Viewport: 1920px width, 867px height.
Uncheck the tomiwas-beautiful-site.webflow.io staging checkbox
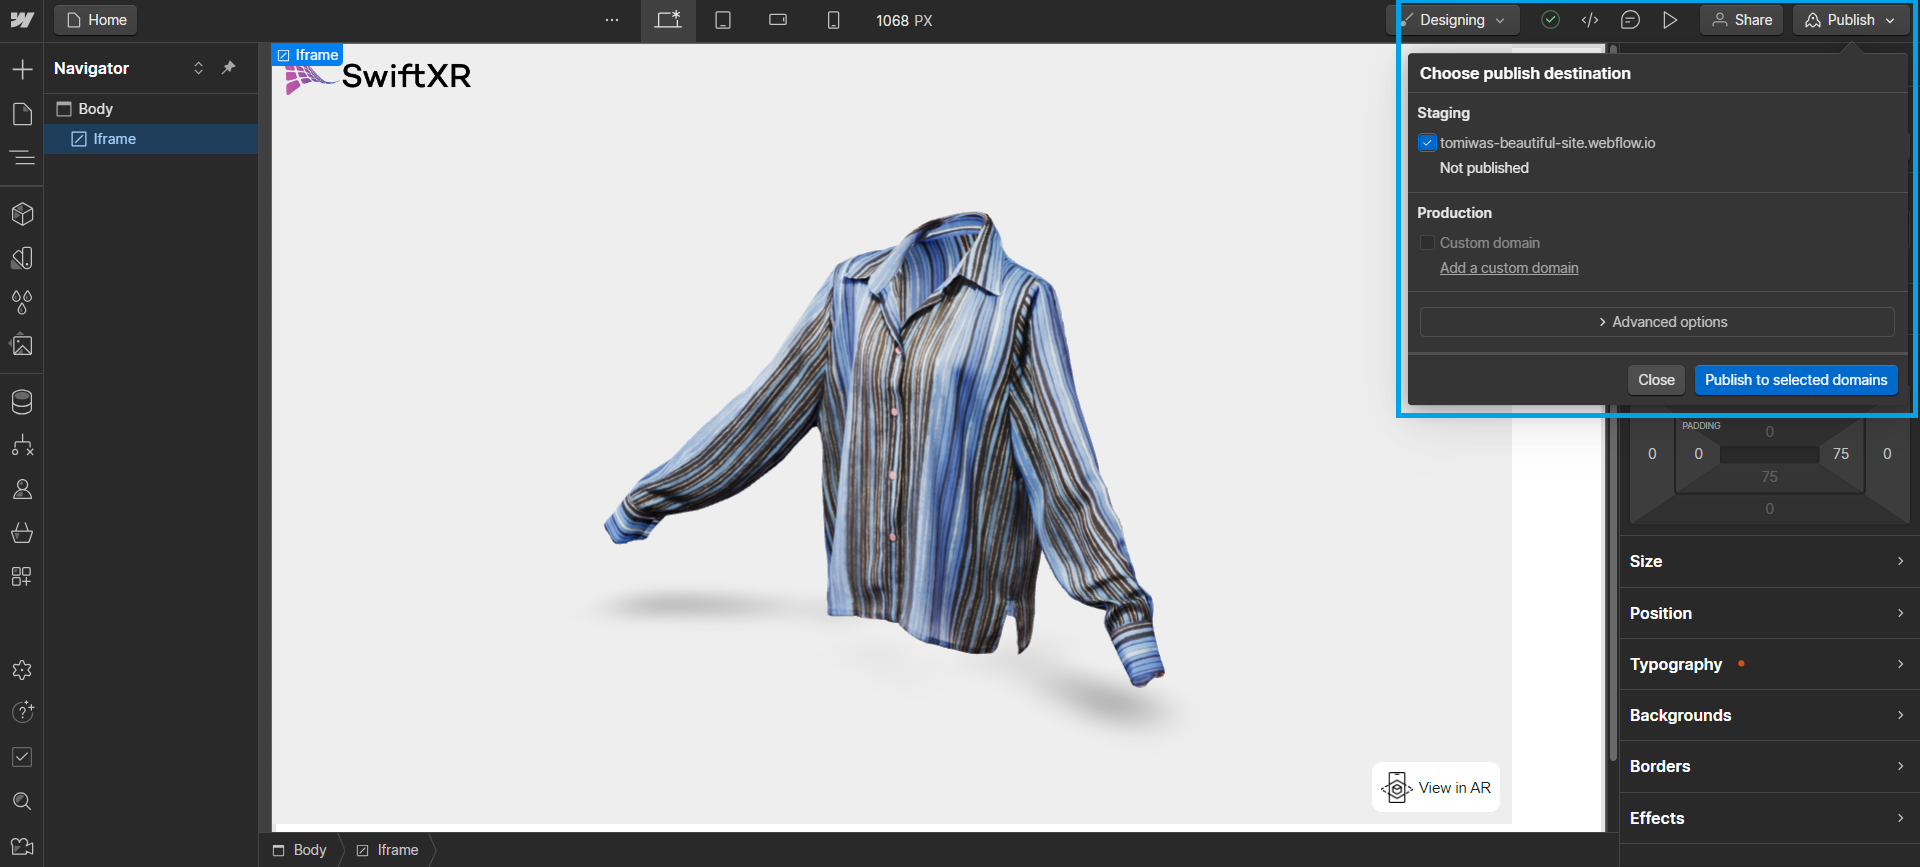pyautogui.click(x=1427, y=143)
